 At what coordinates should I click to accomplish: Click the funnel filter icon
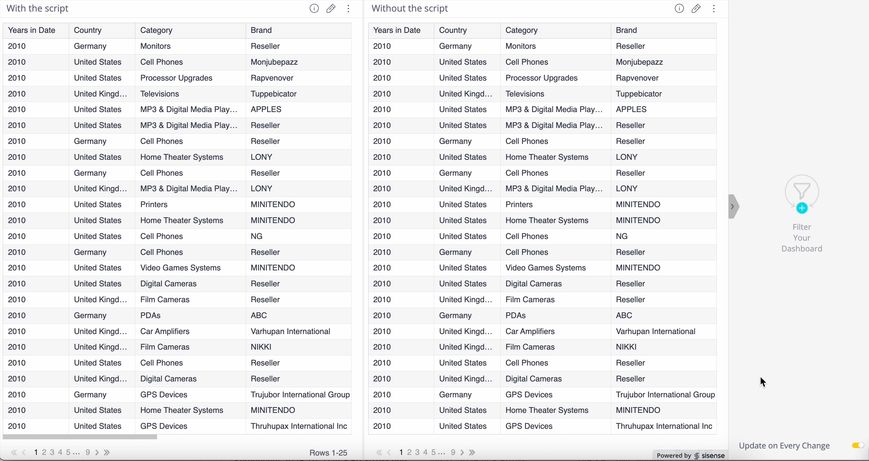[x=801, y=192]
